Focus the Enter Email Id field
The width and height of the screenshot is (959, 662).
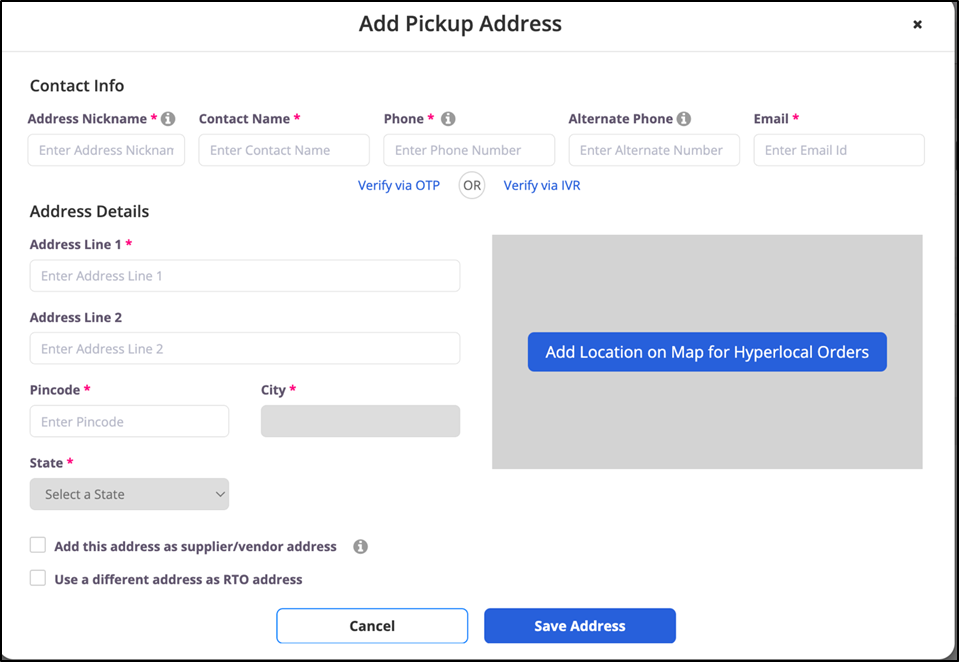pos(838,150)
